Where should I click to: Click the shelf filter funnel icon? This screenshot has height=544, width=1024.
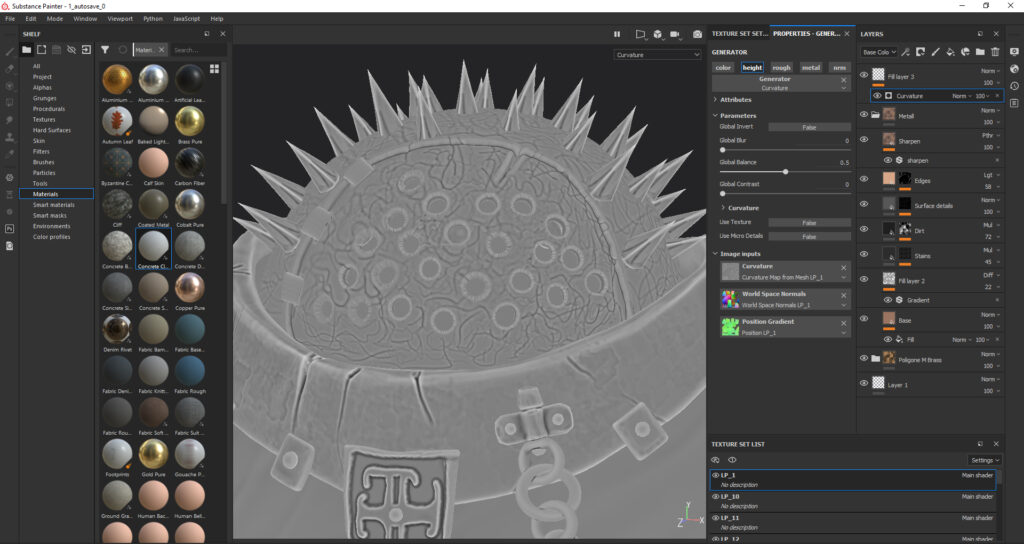[x=105, y=49]
